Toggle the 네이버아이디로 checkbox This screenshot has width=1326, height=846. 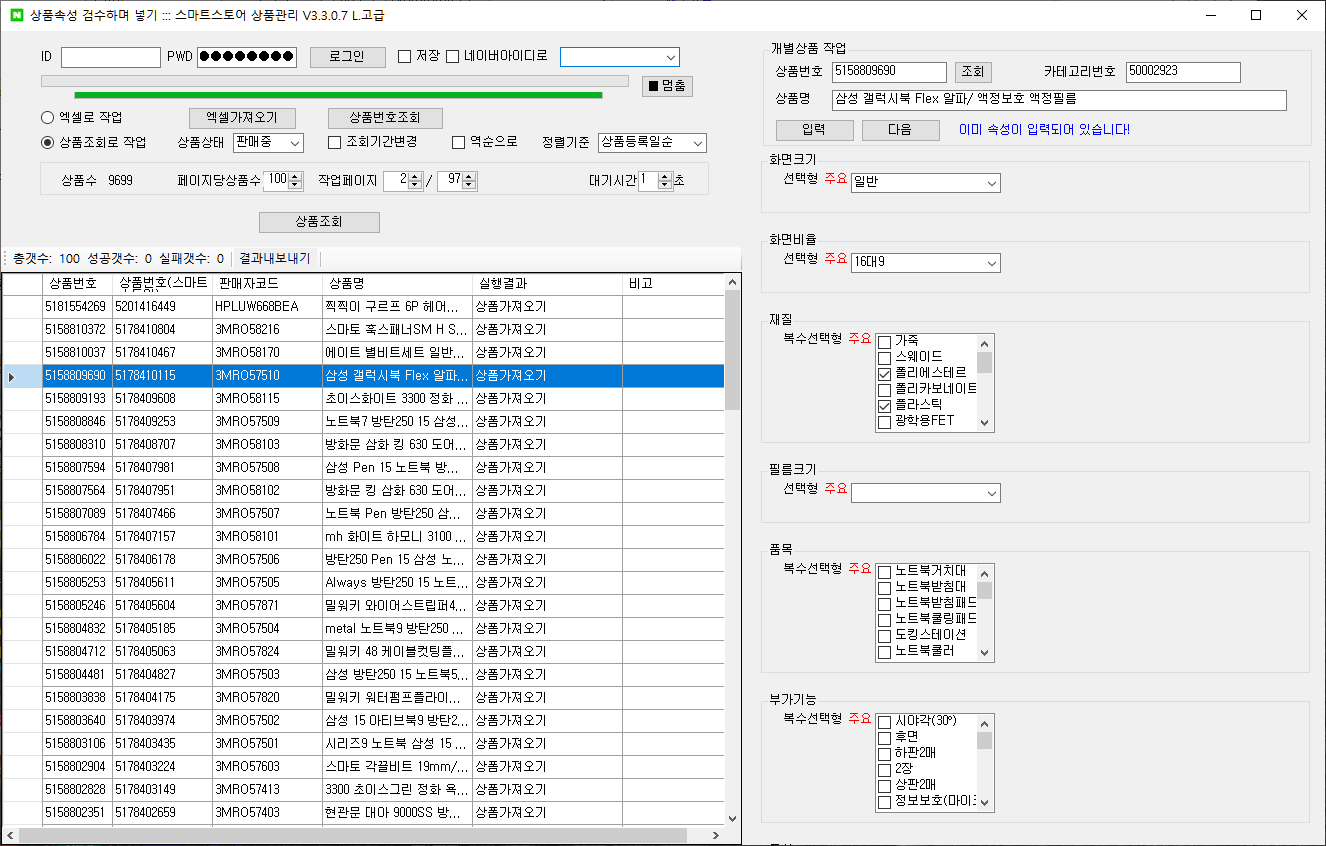coord(453,57)
